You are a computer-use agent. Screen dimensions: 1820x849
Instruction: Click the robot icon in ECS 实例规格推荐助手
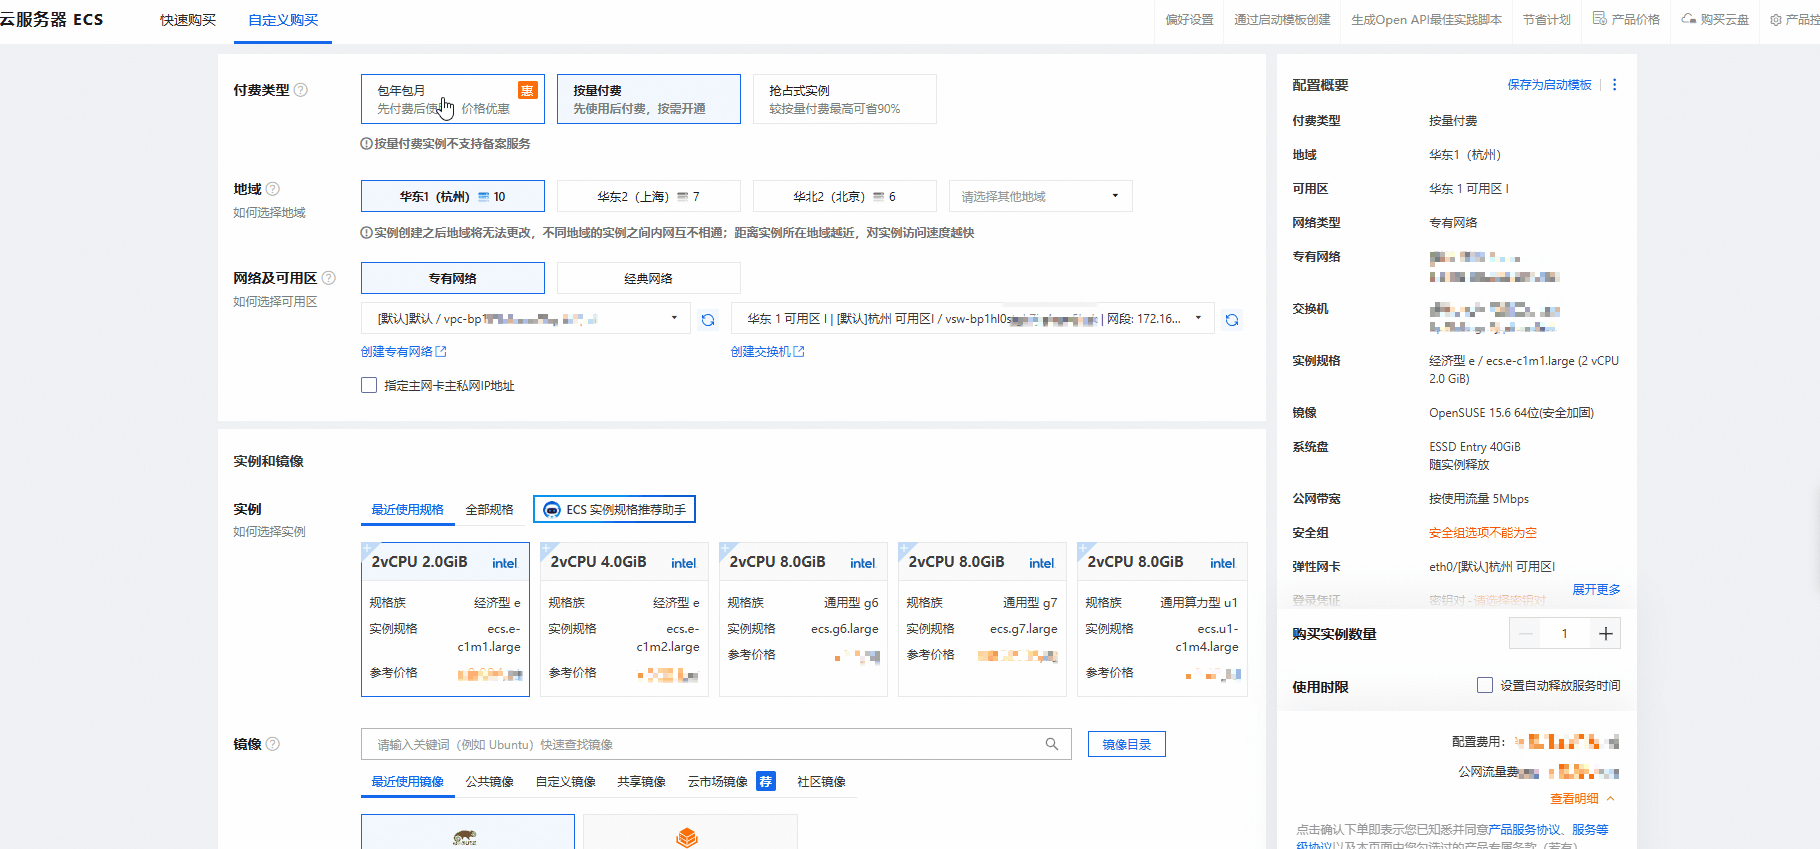point(552,510)
